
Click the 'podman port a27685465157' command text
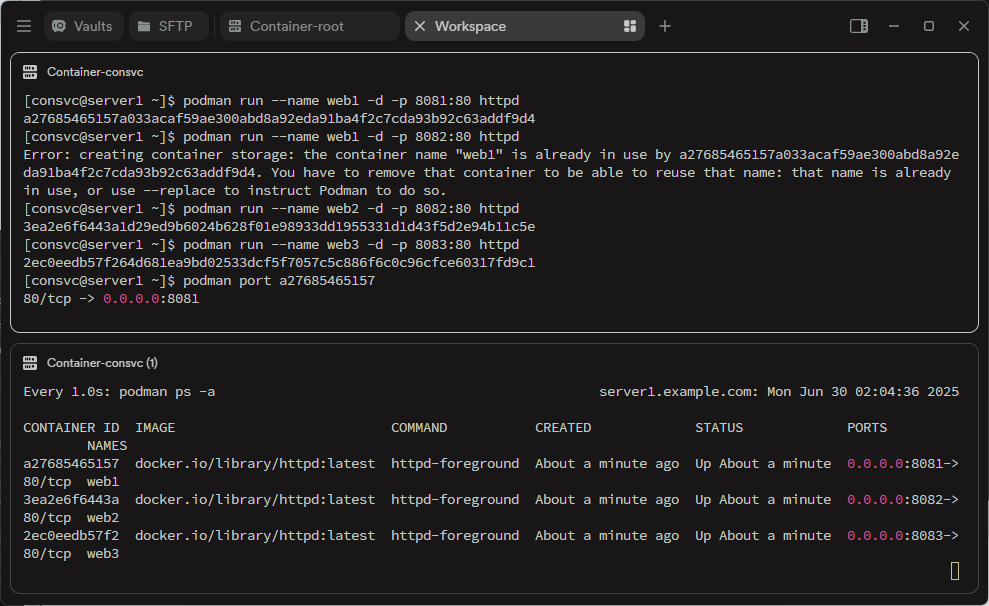click(279, 281)
